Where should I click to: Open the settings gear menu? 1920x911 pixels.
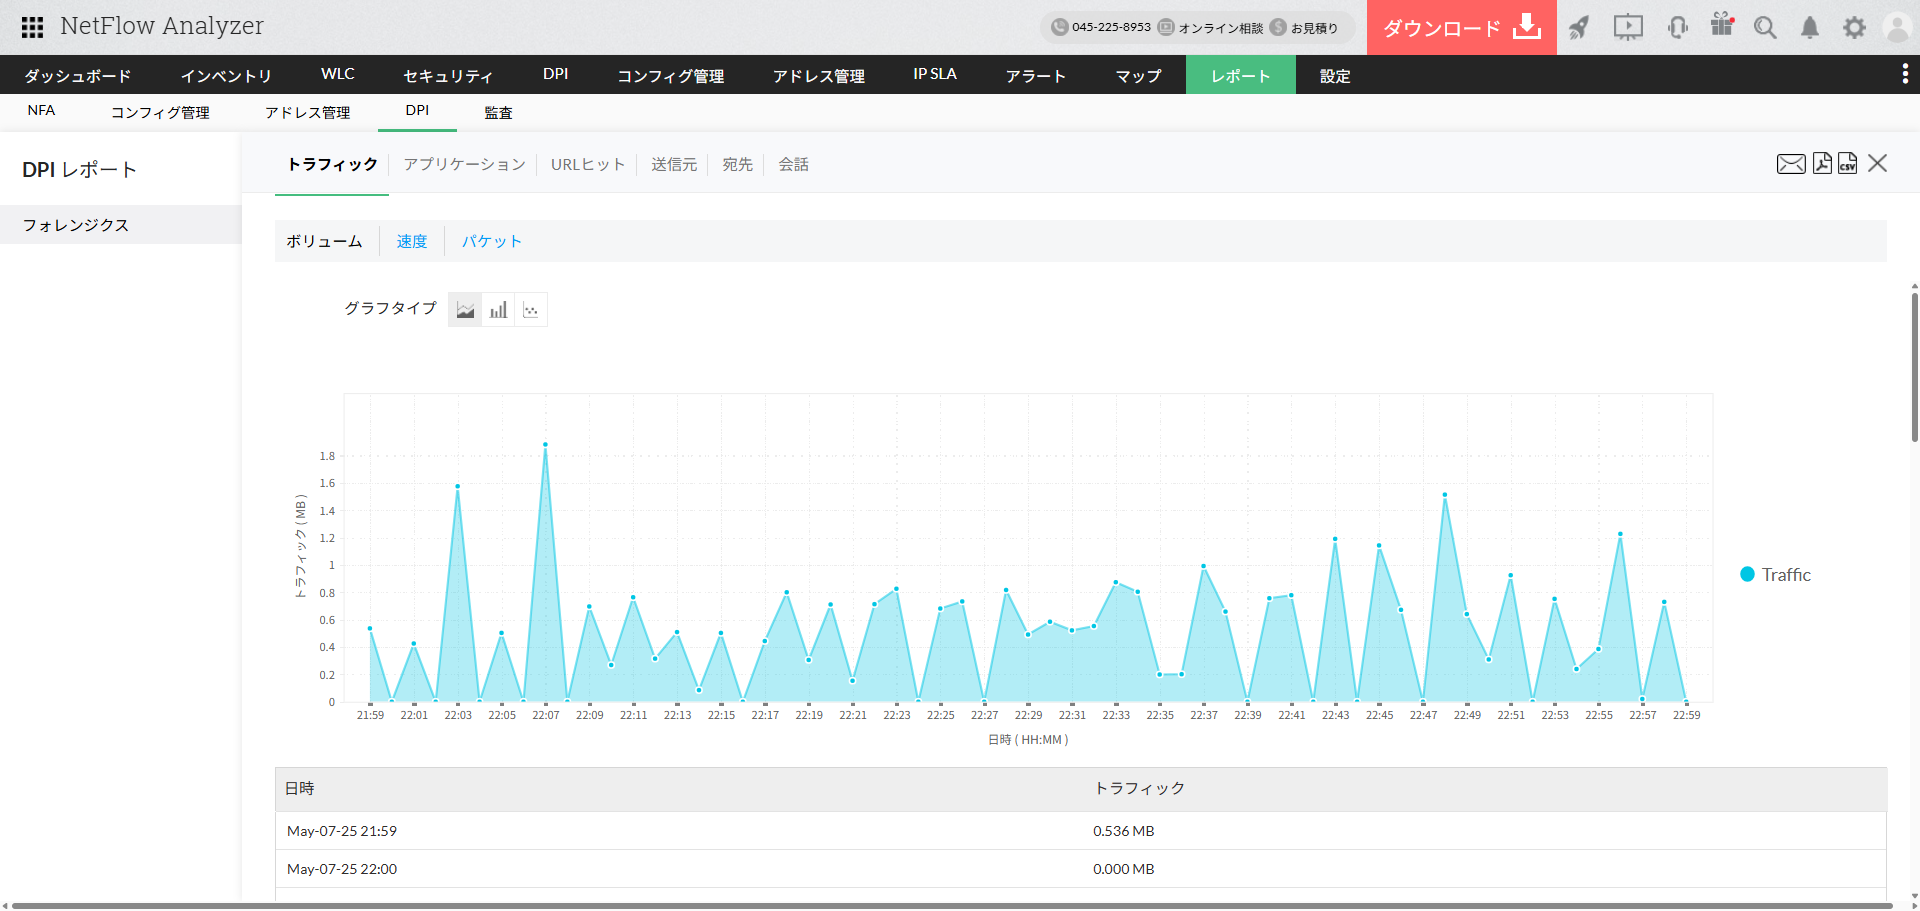coord(1854,28)
